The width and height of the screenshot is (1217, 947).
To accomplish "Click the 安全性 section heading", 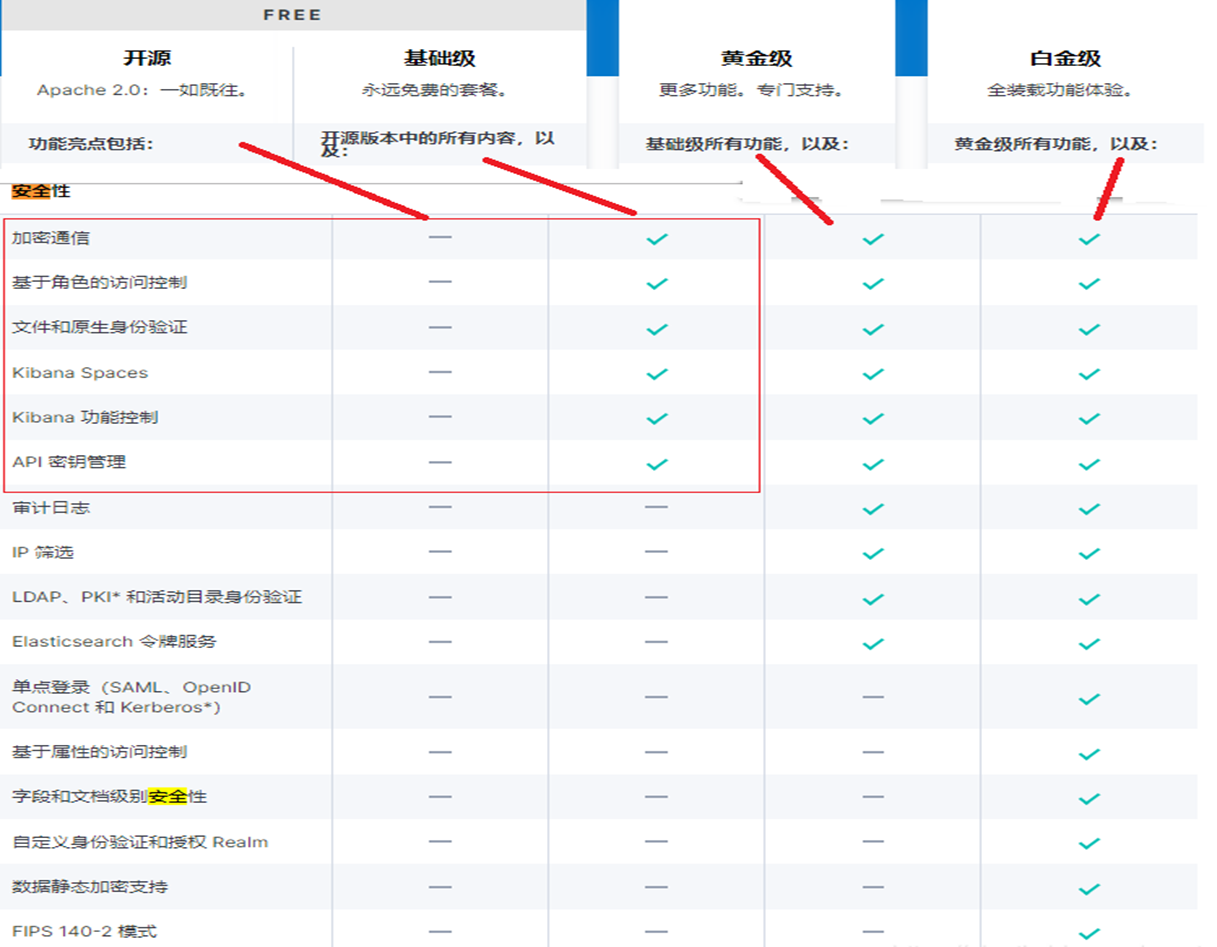I will coord(41,190).
